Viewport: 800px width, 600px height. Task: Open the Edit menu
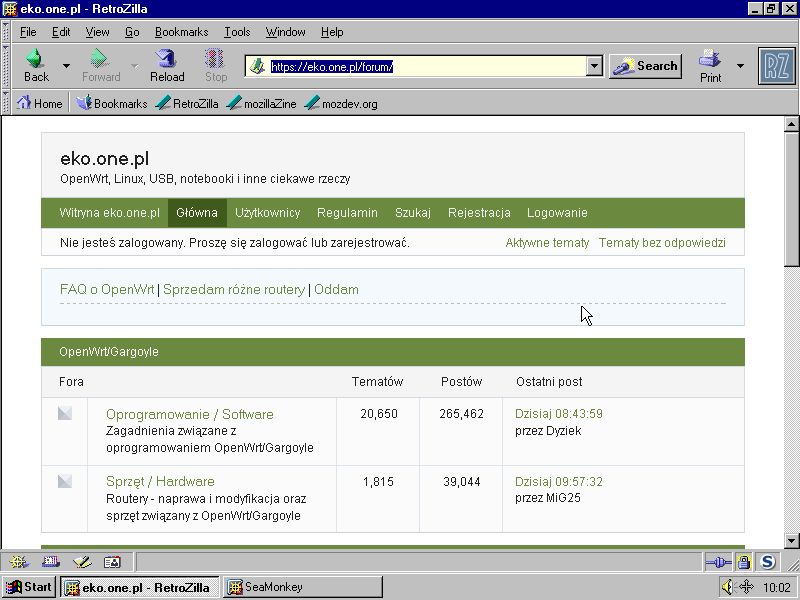(61, 32)
